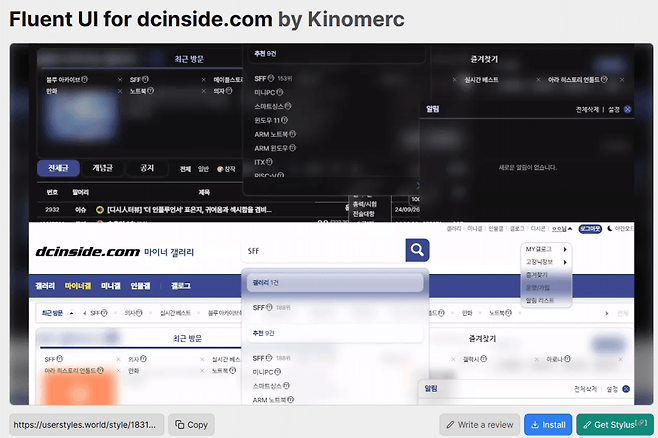The height and width of the screenshot is (438, 658).
Task: Select the 갤러리 navigation tab
Action: point(45,286)
